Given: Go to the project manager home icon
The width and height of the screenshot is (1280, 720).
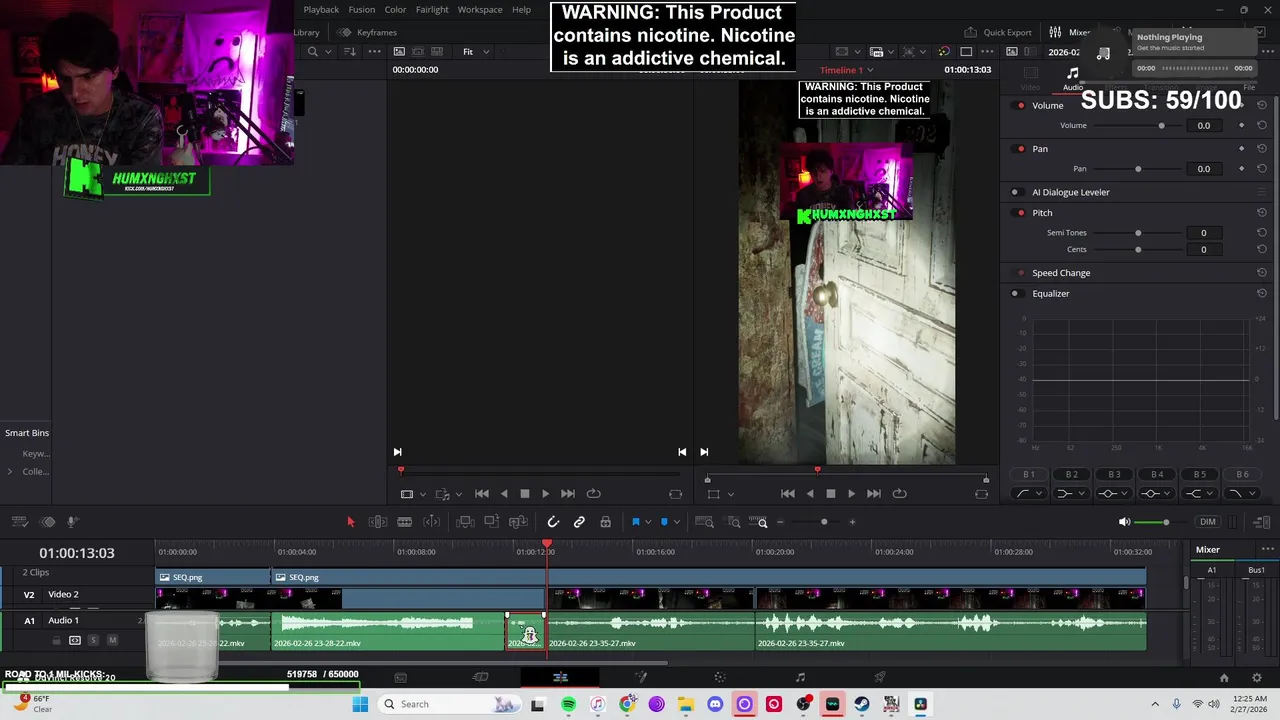Looking at the screenshot, I should pyautogui.click(x=1223, y=677).
